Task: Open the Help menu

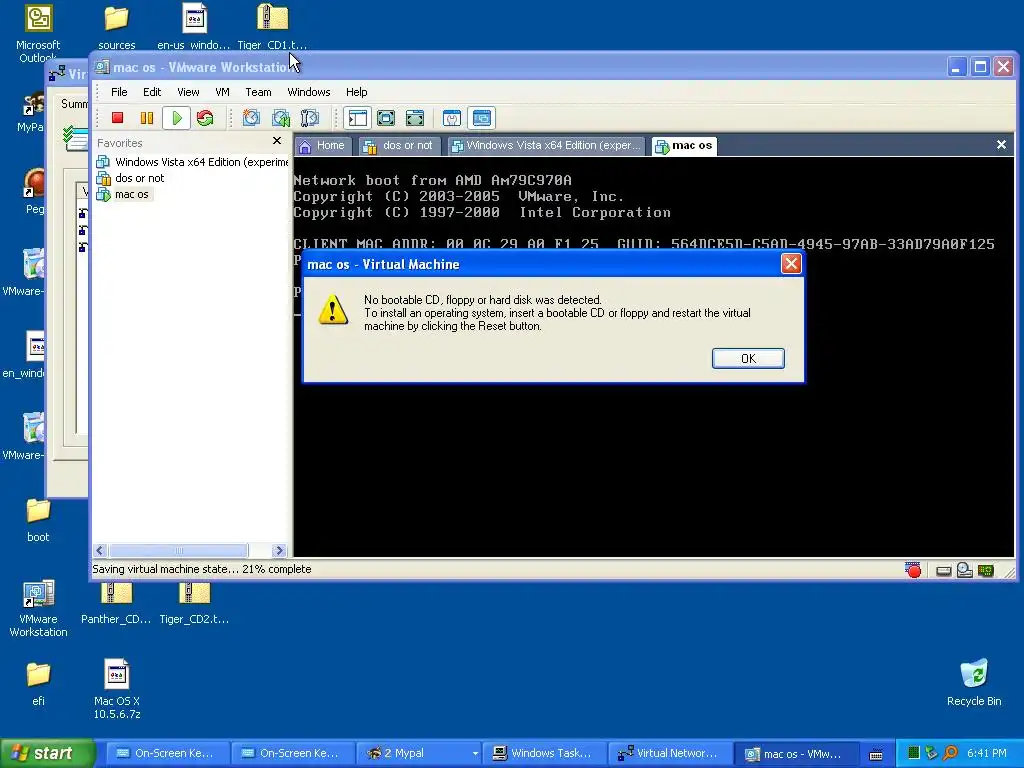Action: click(x=357, y=92)
